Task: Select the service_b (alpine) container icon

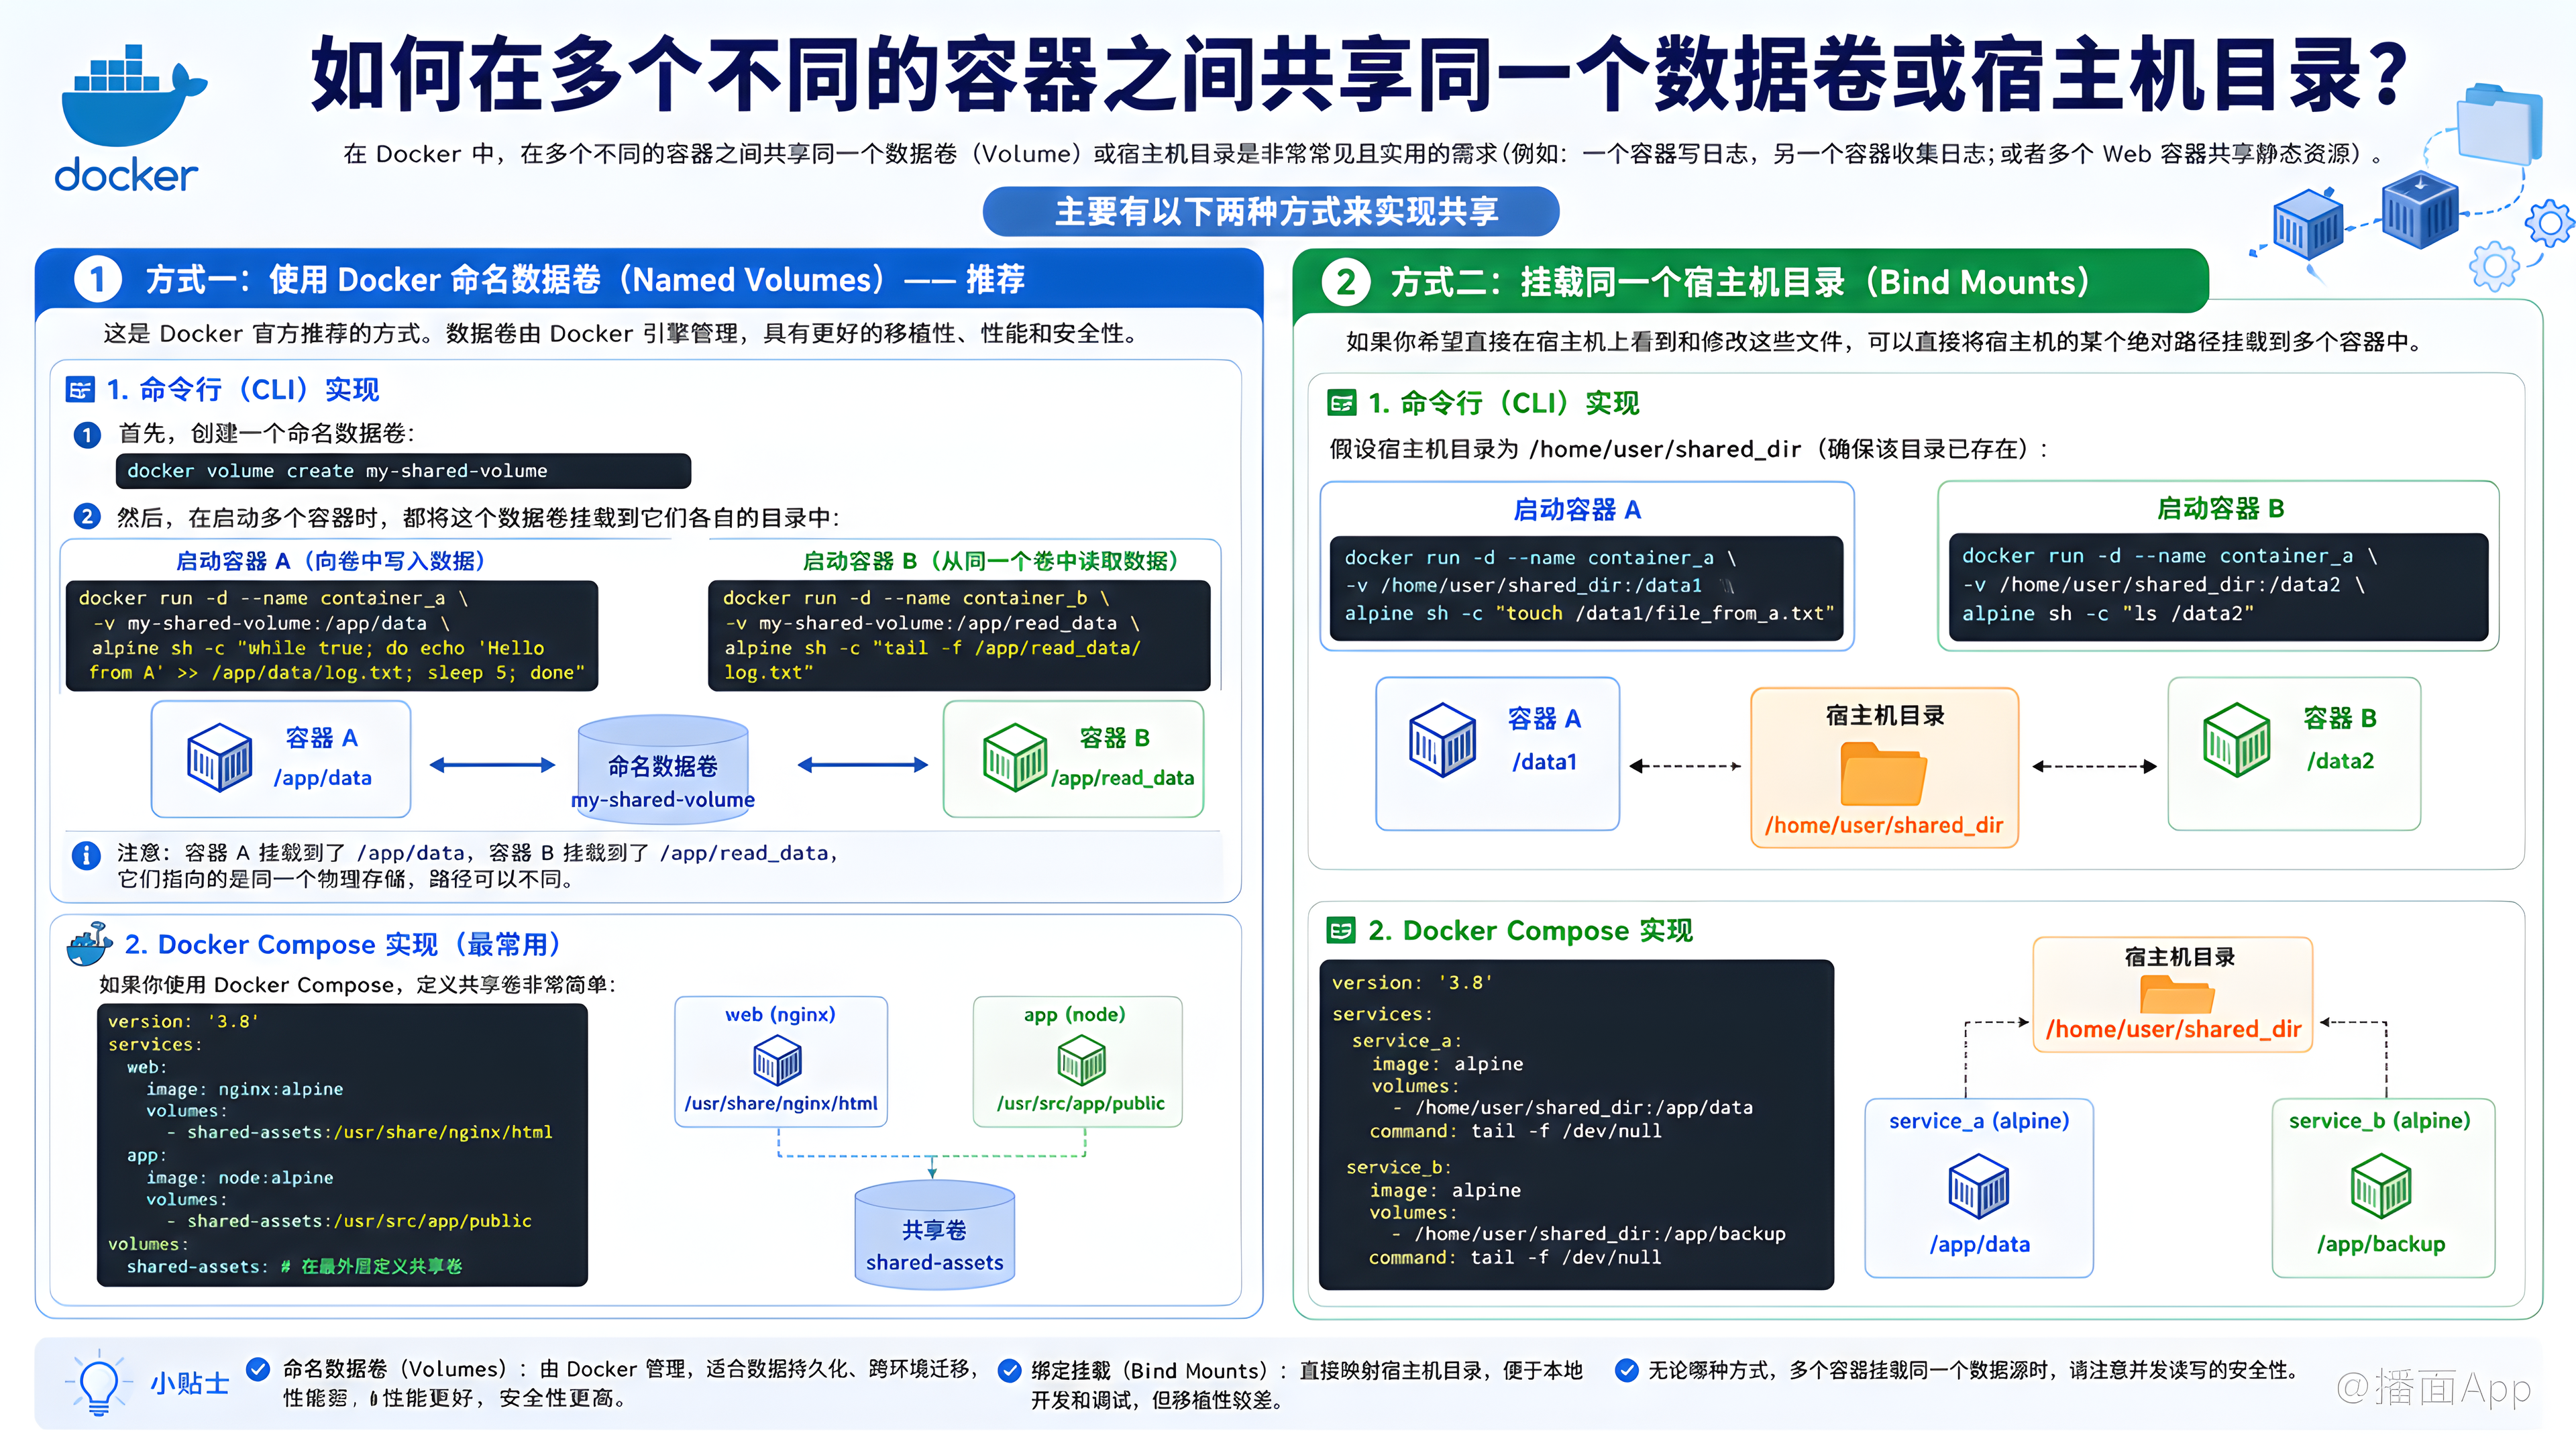Action: [2380, 1186]
